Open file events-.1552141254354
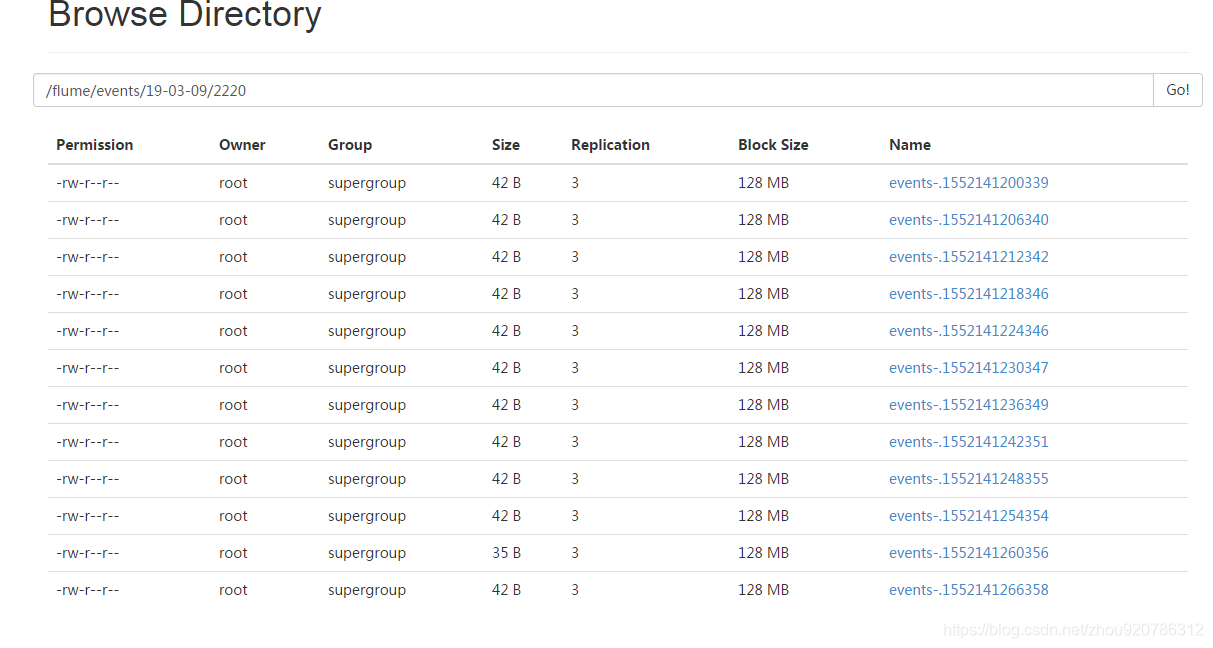The image size is (1213, 648). click(x=969, y=516)
